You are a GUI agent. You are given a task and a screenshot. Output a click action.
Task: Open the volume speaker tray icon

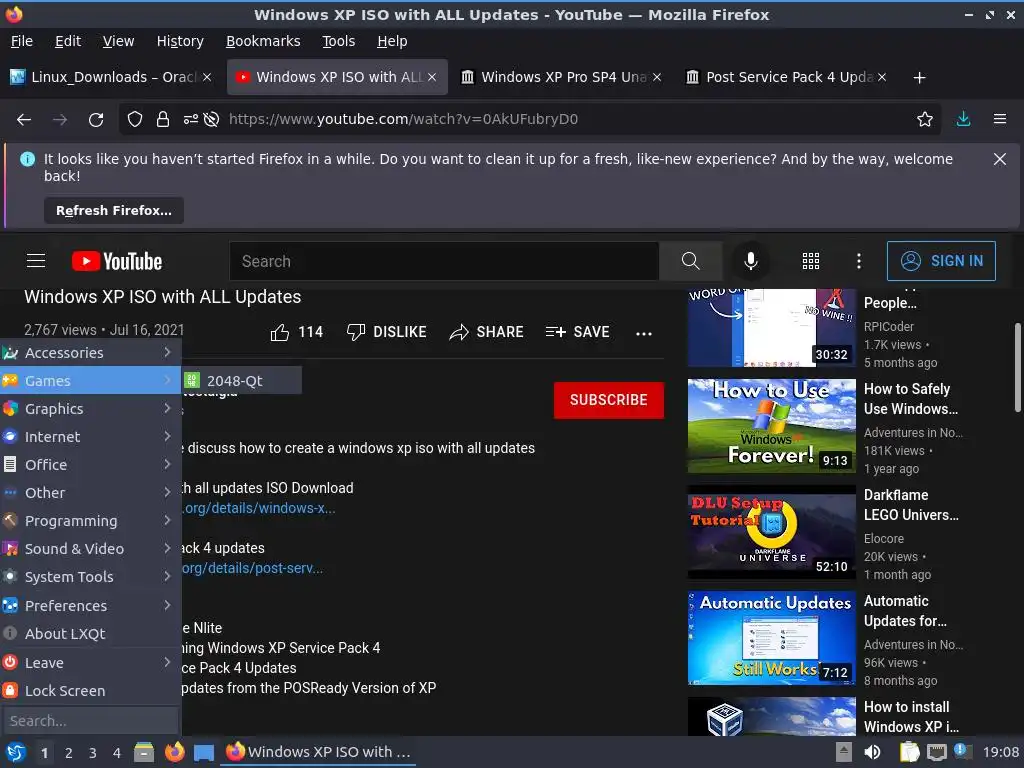click(872, 753)
